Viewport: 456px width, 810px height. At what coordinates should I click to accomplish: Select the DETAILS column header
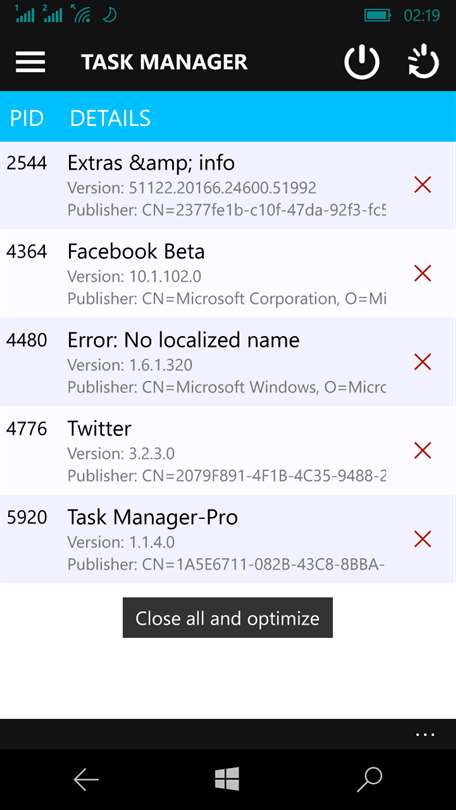point(110,118)
